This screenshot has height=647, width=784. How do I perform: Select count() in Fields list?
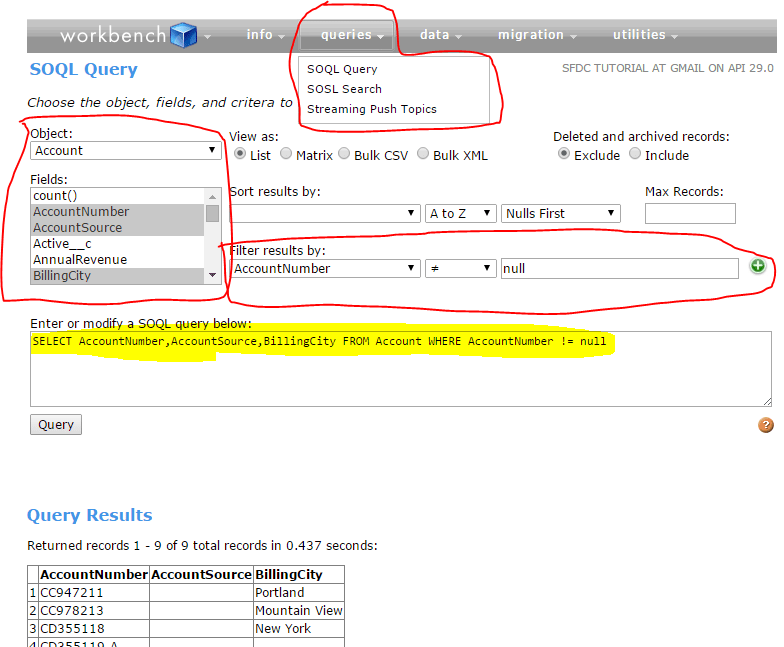(x=118, y=196)
